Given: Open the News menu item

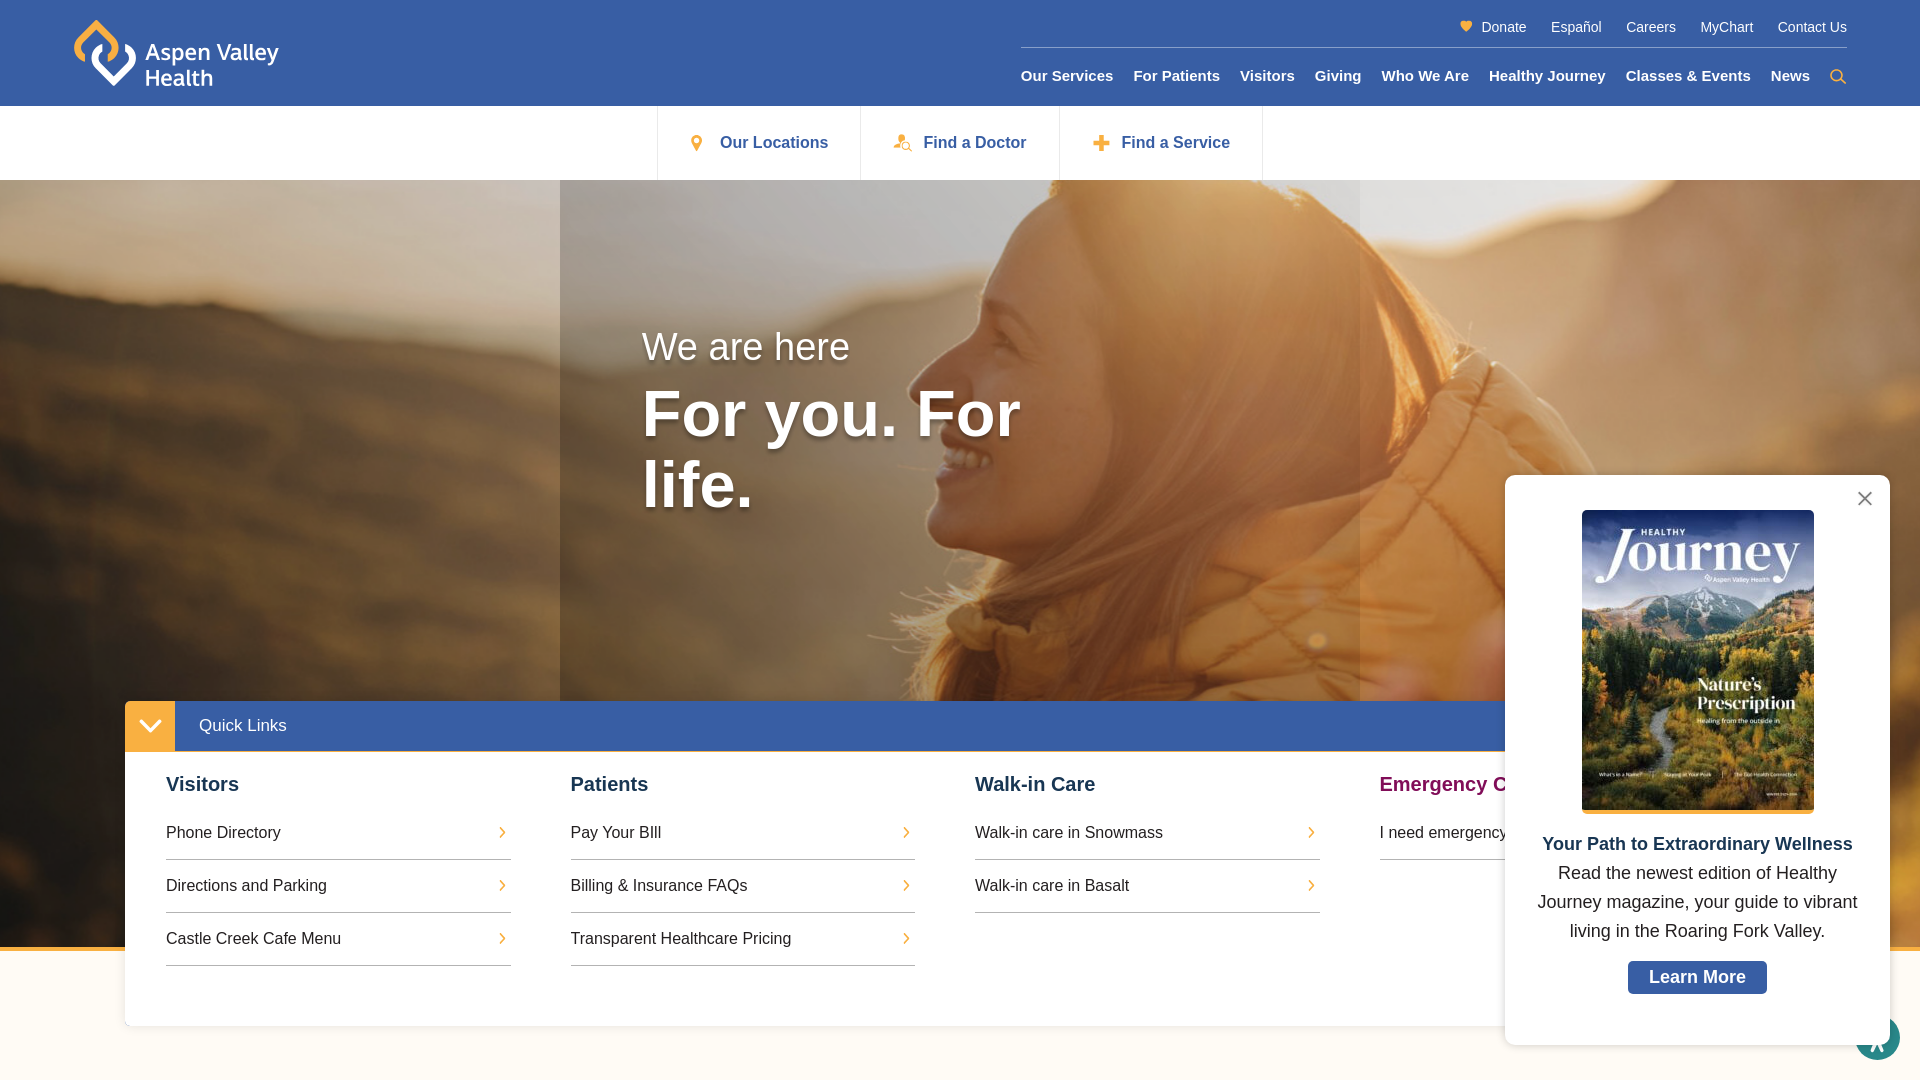Looking at the screenshot, I should pyautogui.click(x=1790, y=76).
